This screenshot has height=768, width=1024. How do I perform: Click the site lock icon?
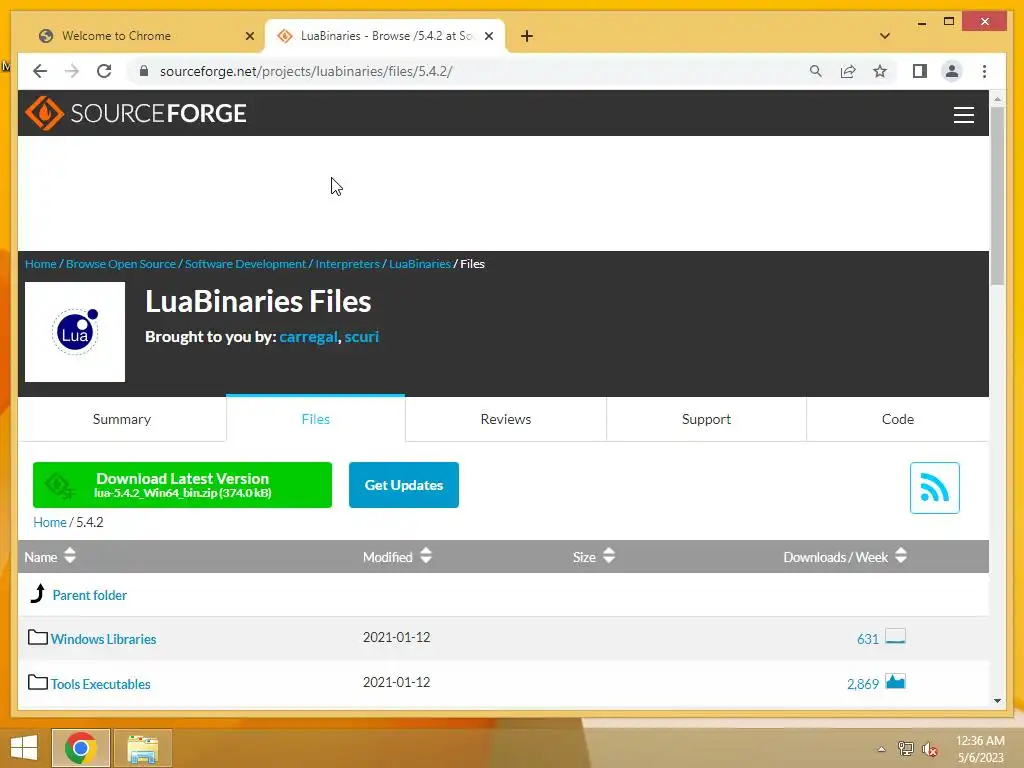pos(144,71)
